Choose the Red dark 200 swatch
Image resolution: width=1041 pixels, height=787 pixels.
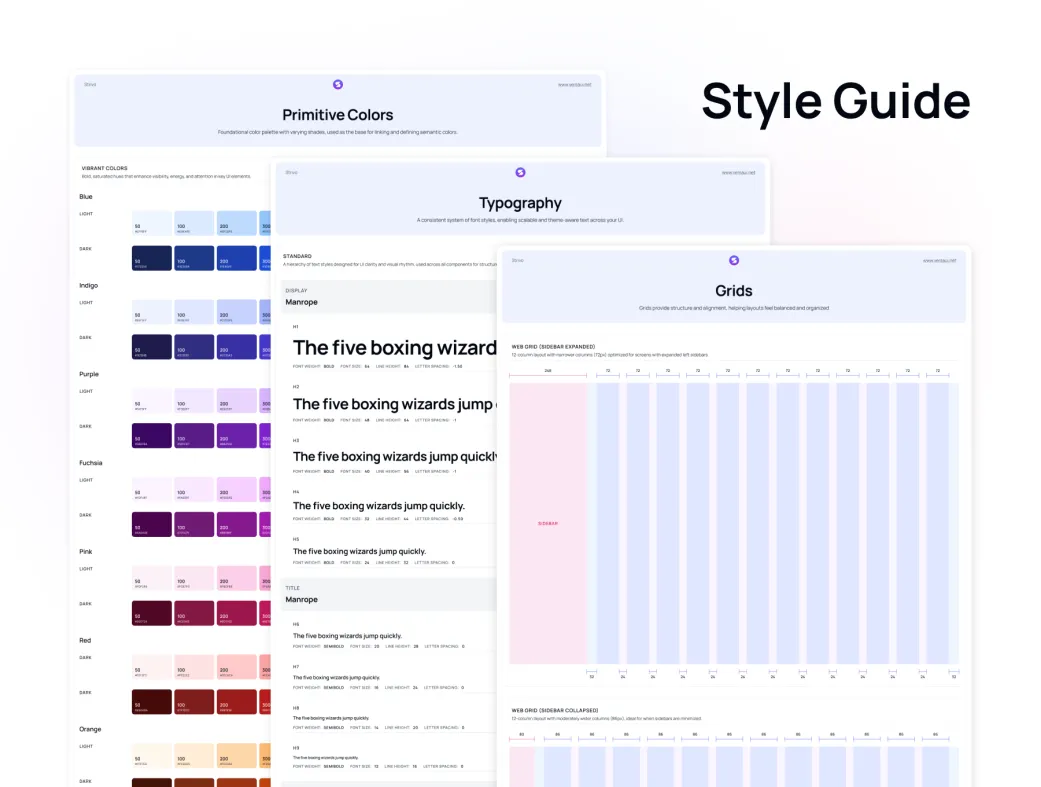coord(237,701)
